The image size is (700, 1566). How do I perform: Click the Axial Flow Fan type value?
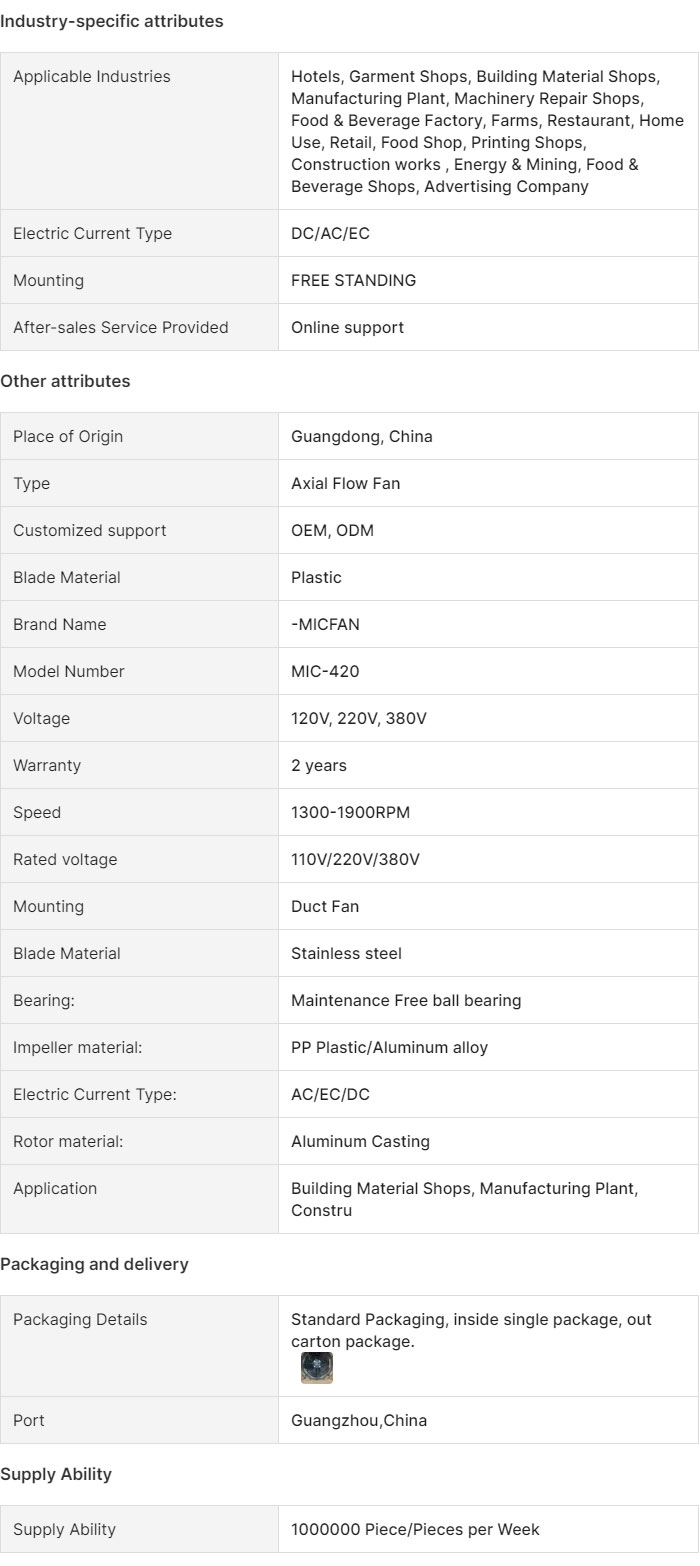345,483
